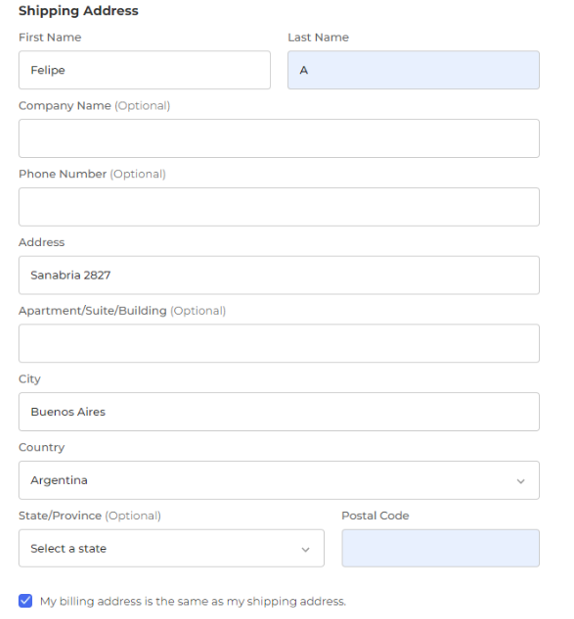Focus the Address field showing Sanabria 2827
Image resolution: width=574 pixels, height=619 pixels.
pyautogui.click(x=279, y=275)
